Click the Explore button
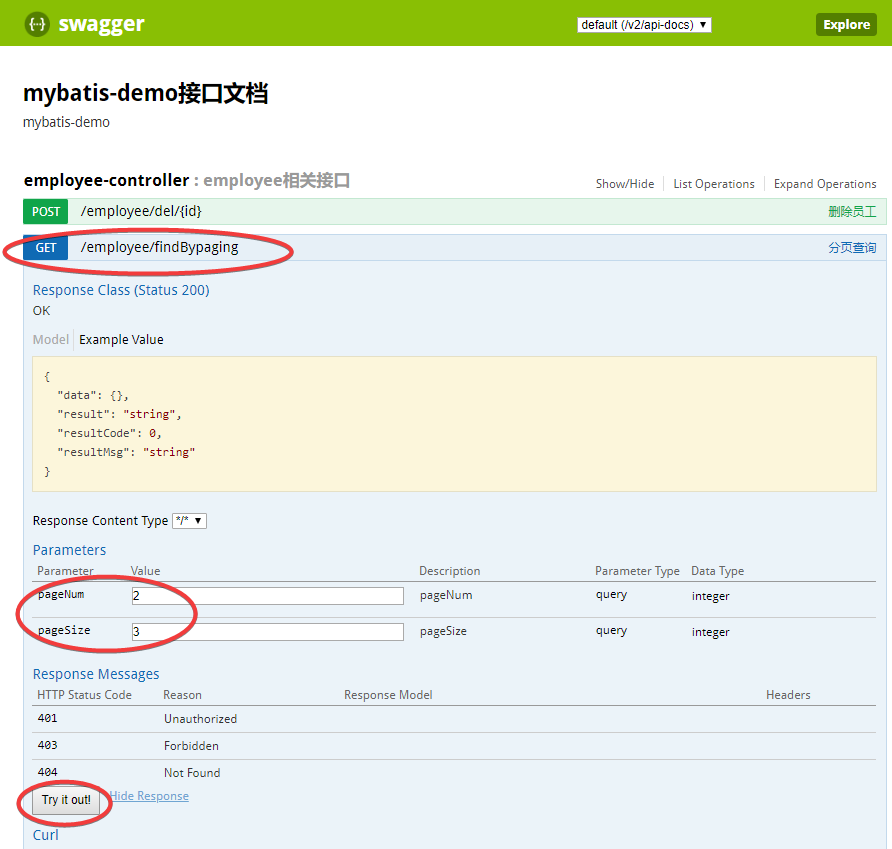The height and width of the screenshot is (849, 892). [845, 23]
